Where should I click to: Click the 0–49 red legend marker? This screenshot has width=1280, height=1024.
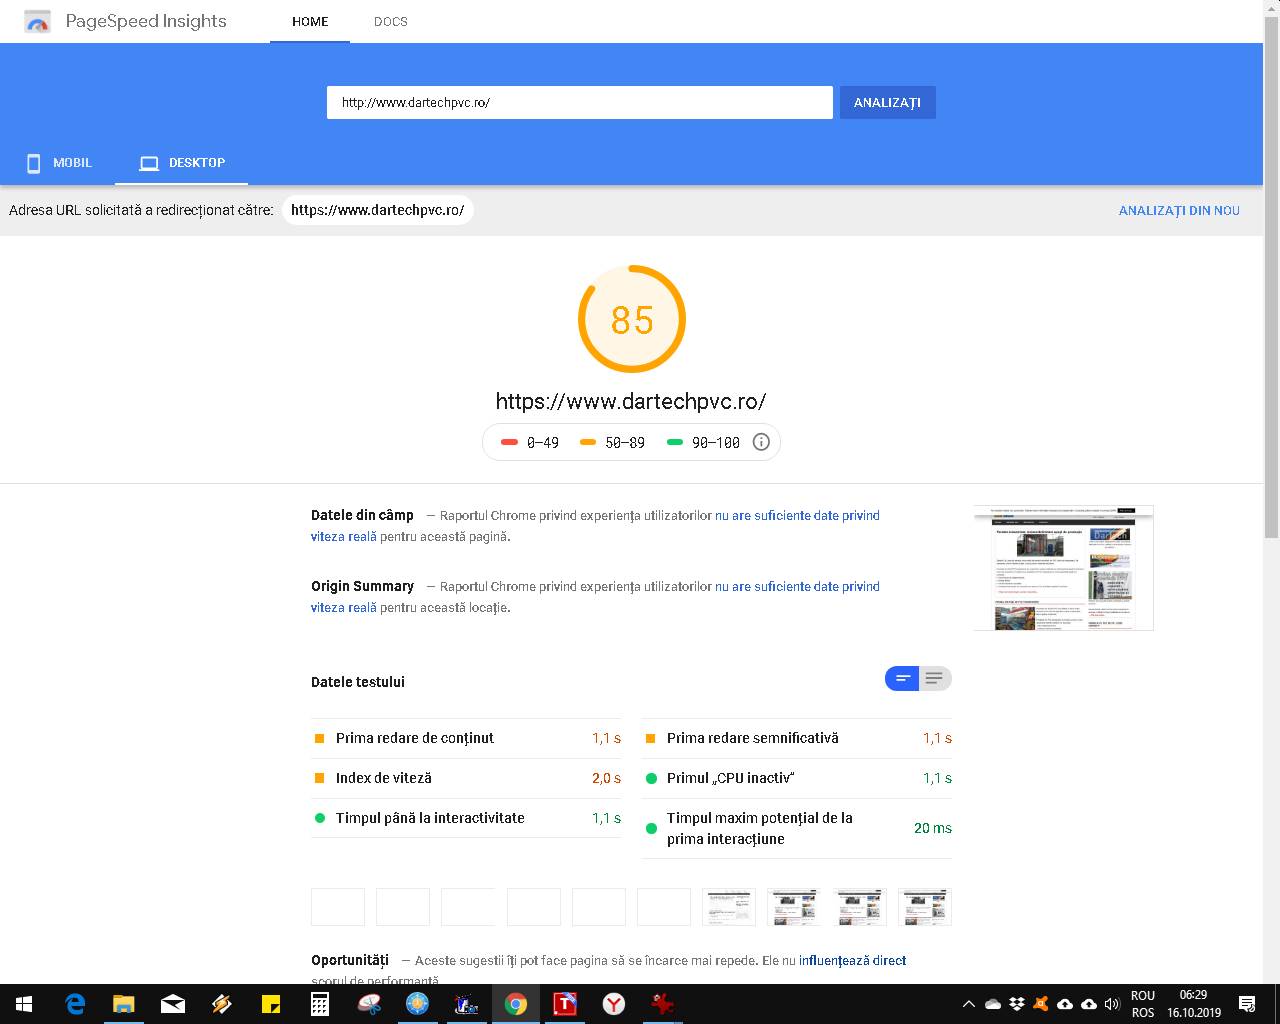tap(509, 442)
